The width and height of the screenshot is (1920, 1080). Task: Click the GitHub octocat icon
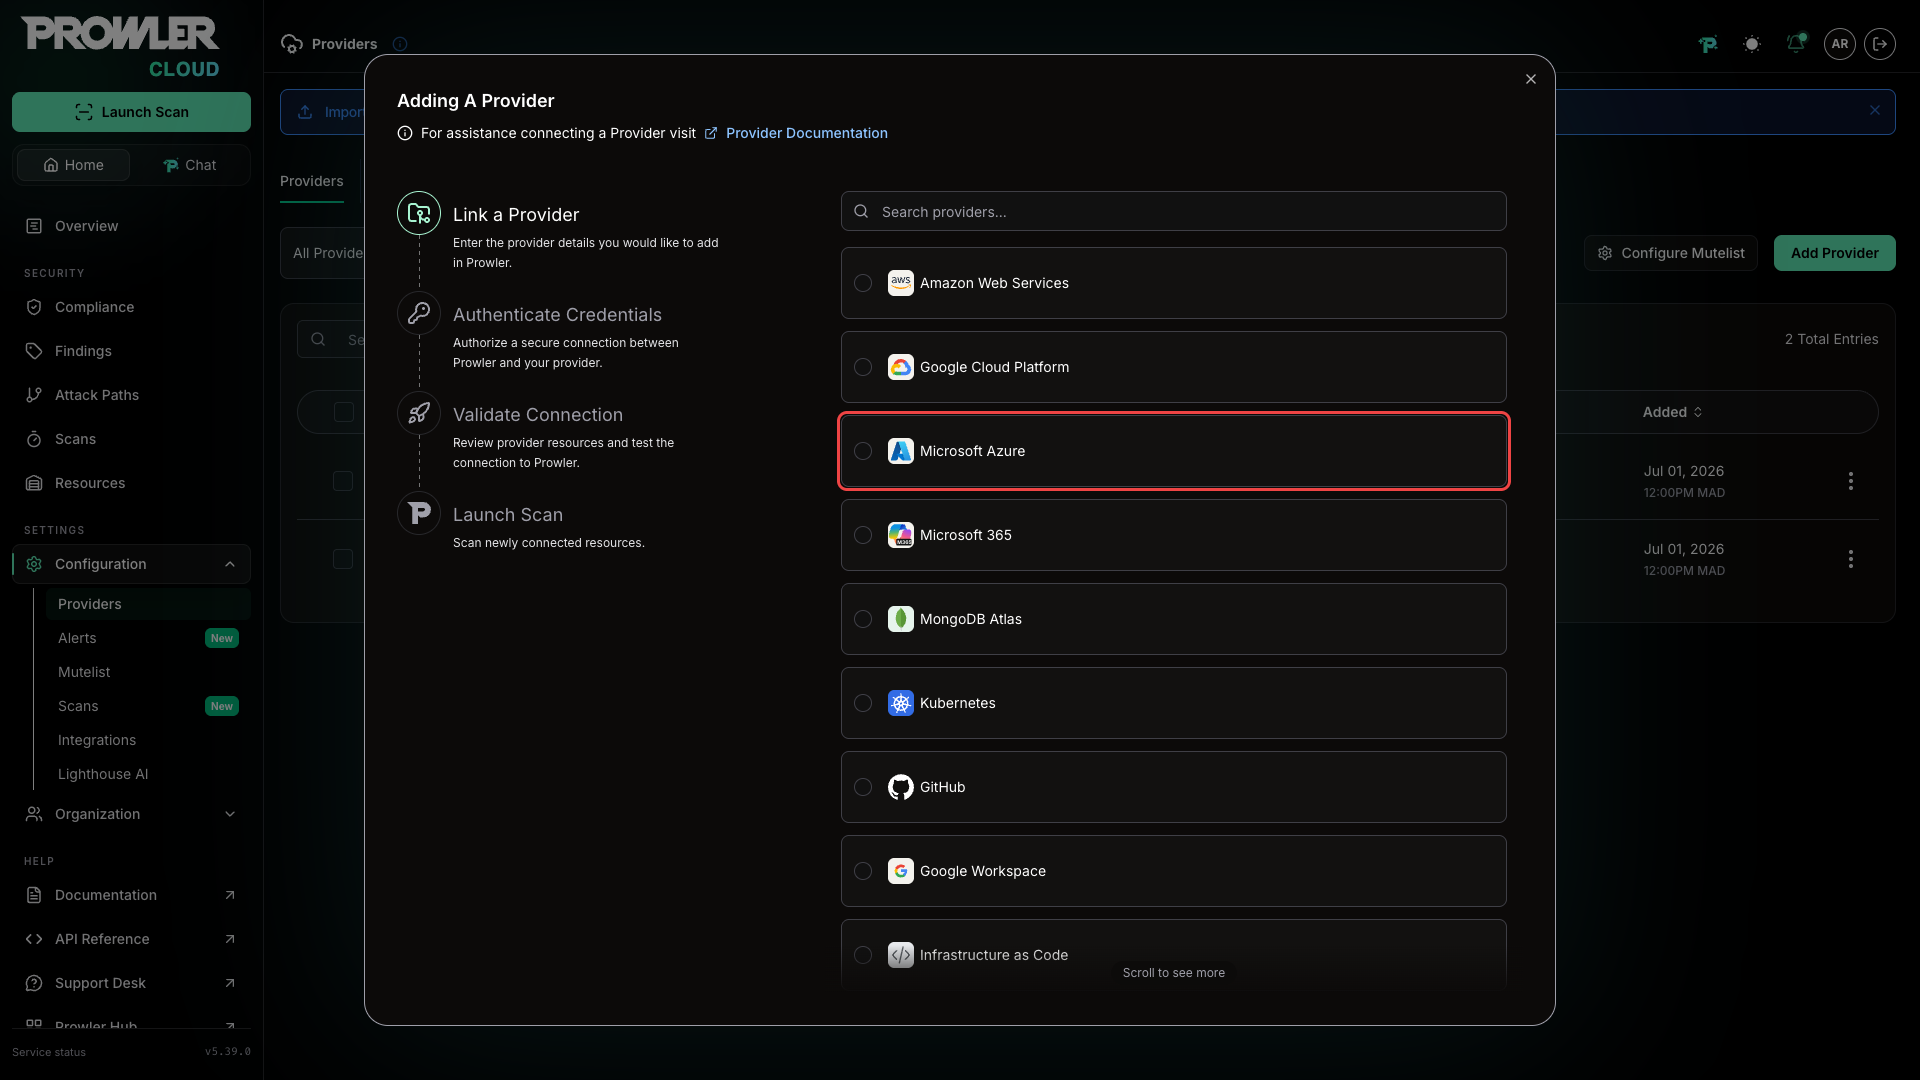pos(901,787)
